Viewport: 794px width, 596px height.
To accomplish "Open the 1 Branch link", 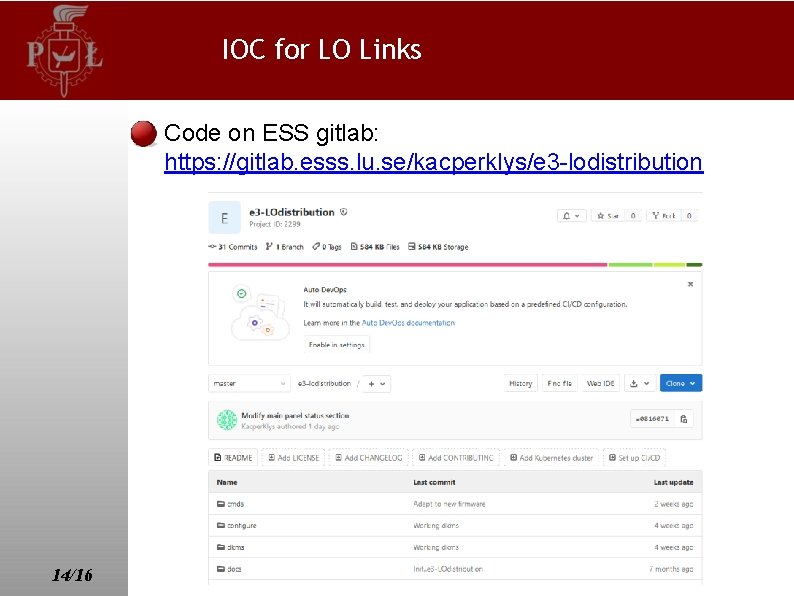I will pos(285,247).
